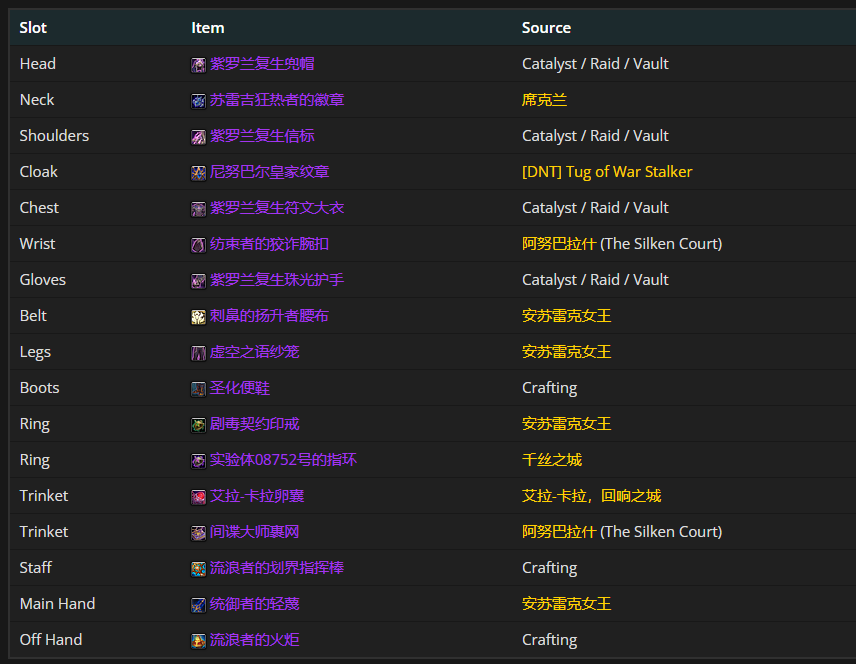Click the Legs row item icon
Viewport: 856px width, 664px height.
(199, 352)
